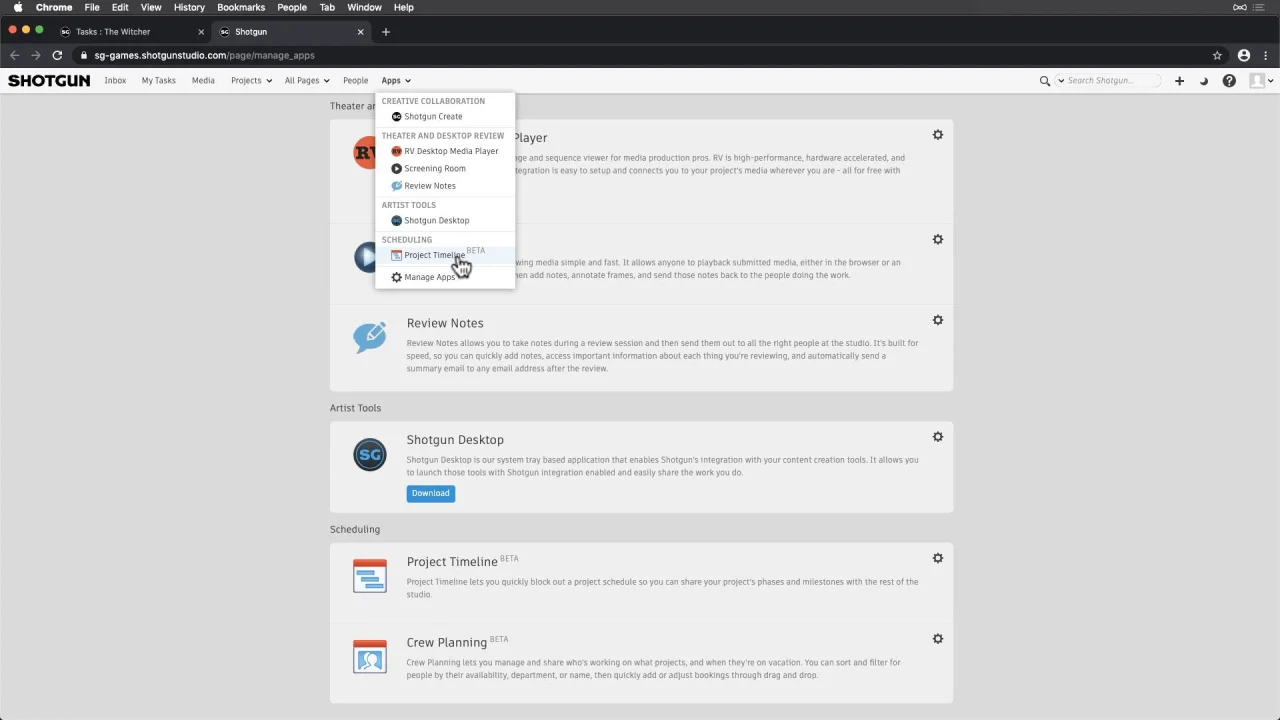1280x720 pixels.
Task: Reload the page with browser refresh
Action: point(57,56)
